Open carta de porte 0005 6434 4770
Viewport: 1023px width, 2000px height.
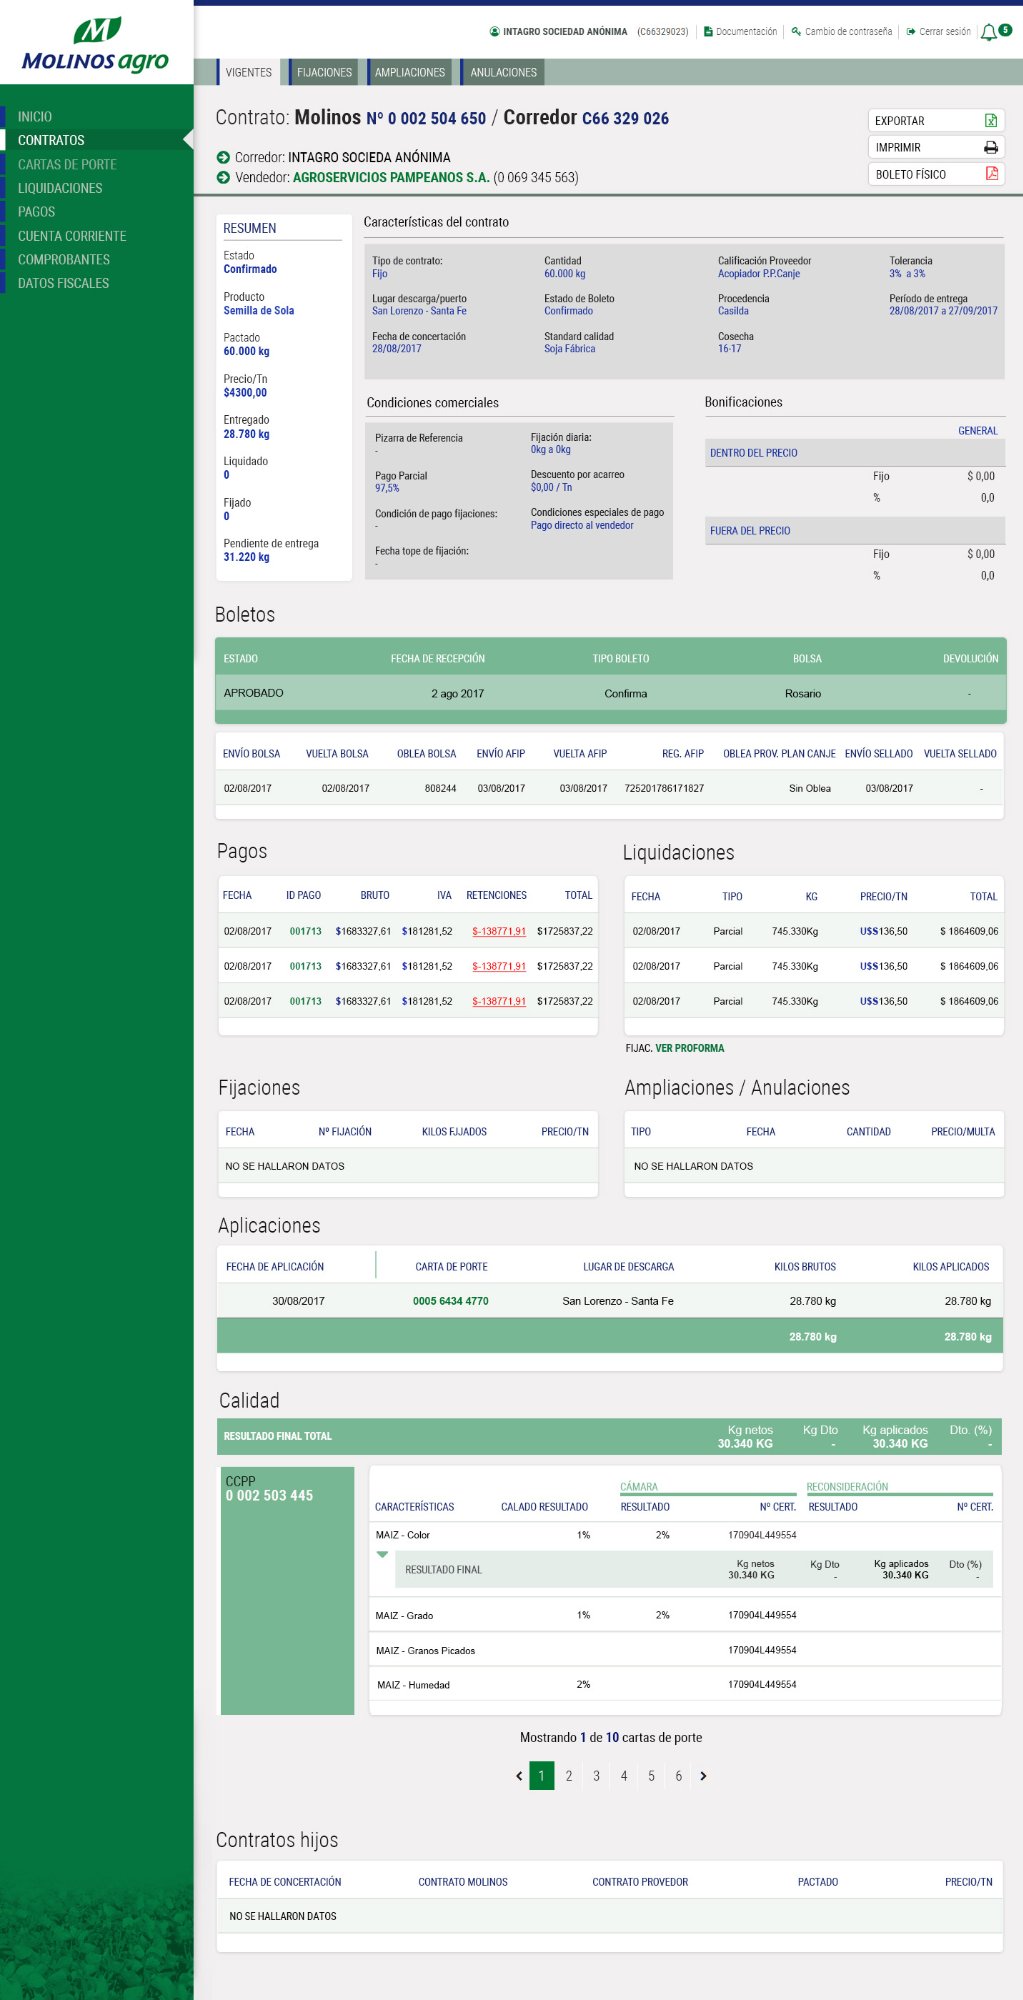tap(451, 1301)
